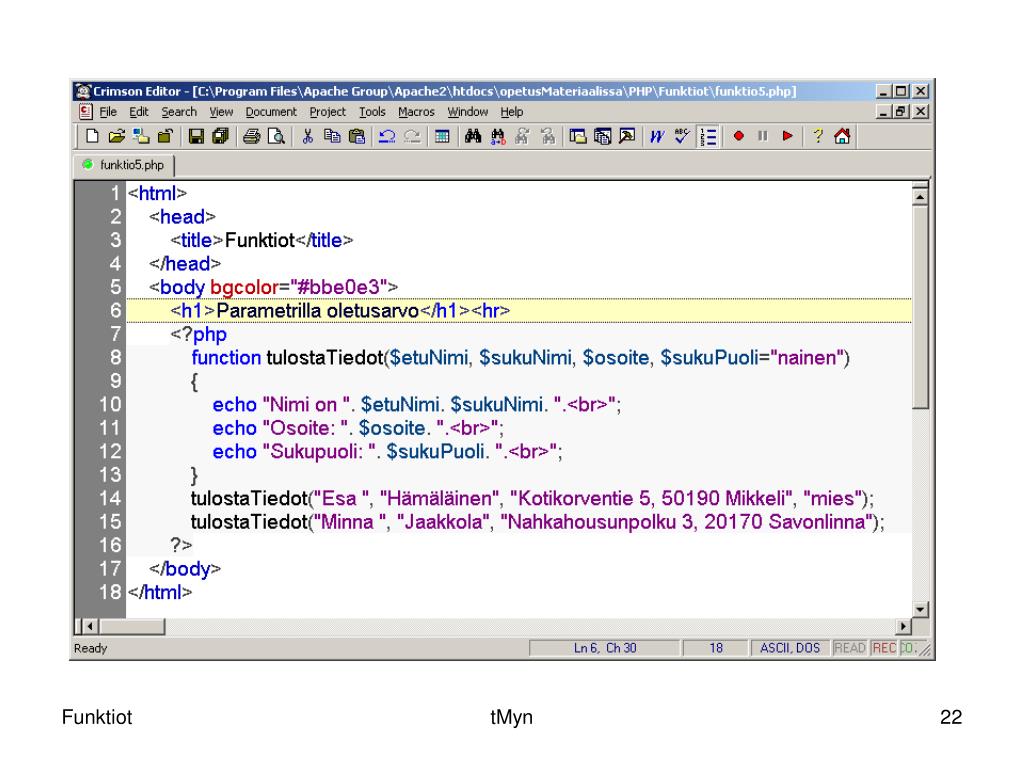
Task: Click the Open Remote (FTP) icon
Action: pos(140,136)
